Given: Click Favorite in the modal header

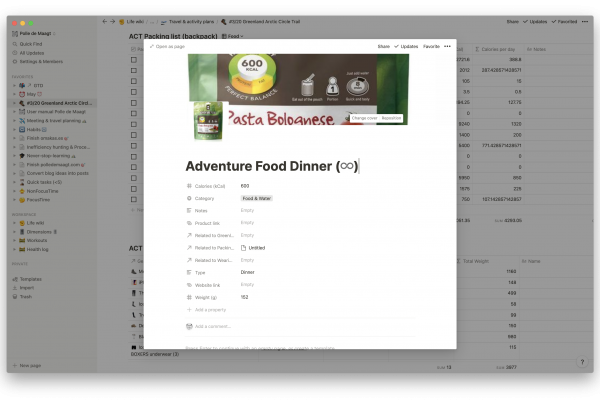Looking at the screenshot, I should (x=431, y=46).
